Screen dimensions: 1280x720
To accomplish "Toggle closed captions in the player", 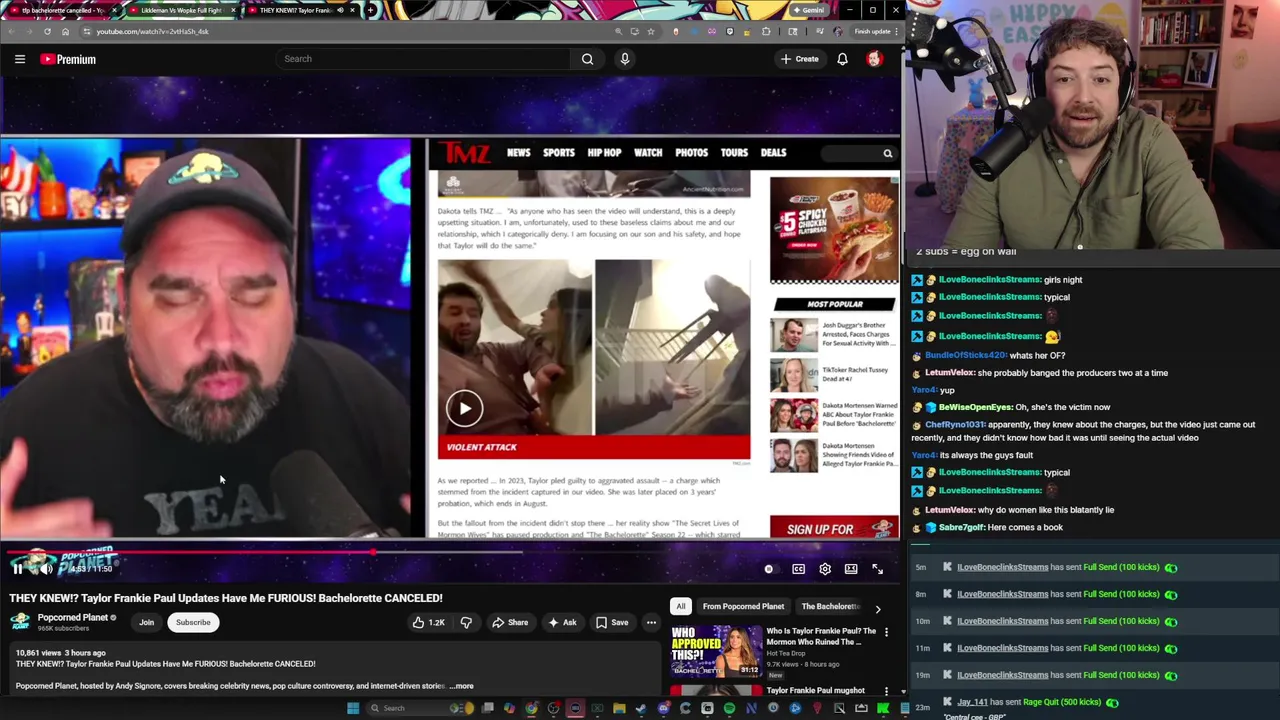I will pos(798,569).
